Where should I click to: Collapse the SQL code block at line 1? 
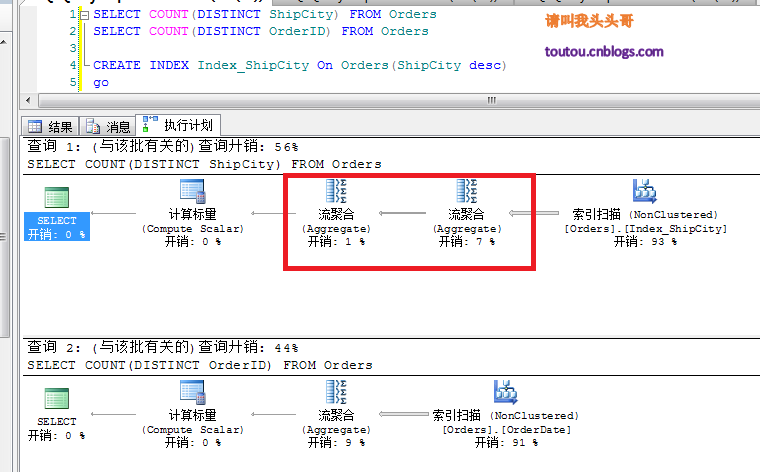coord(84,15)
